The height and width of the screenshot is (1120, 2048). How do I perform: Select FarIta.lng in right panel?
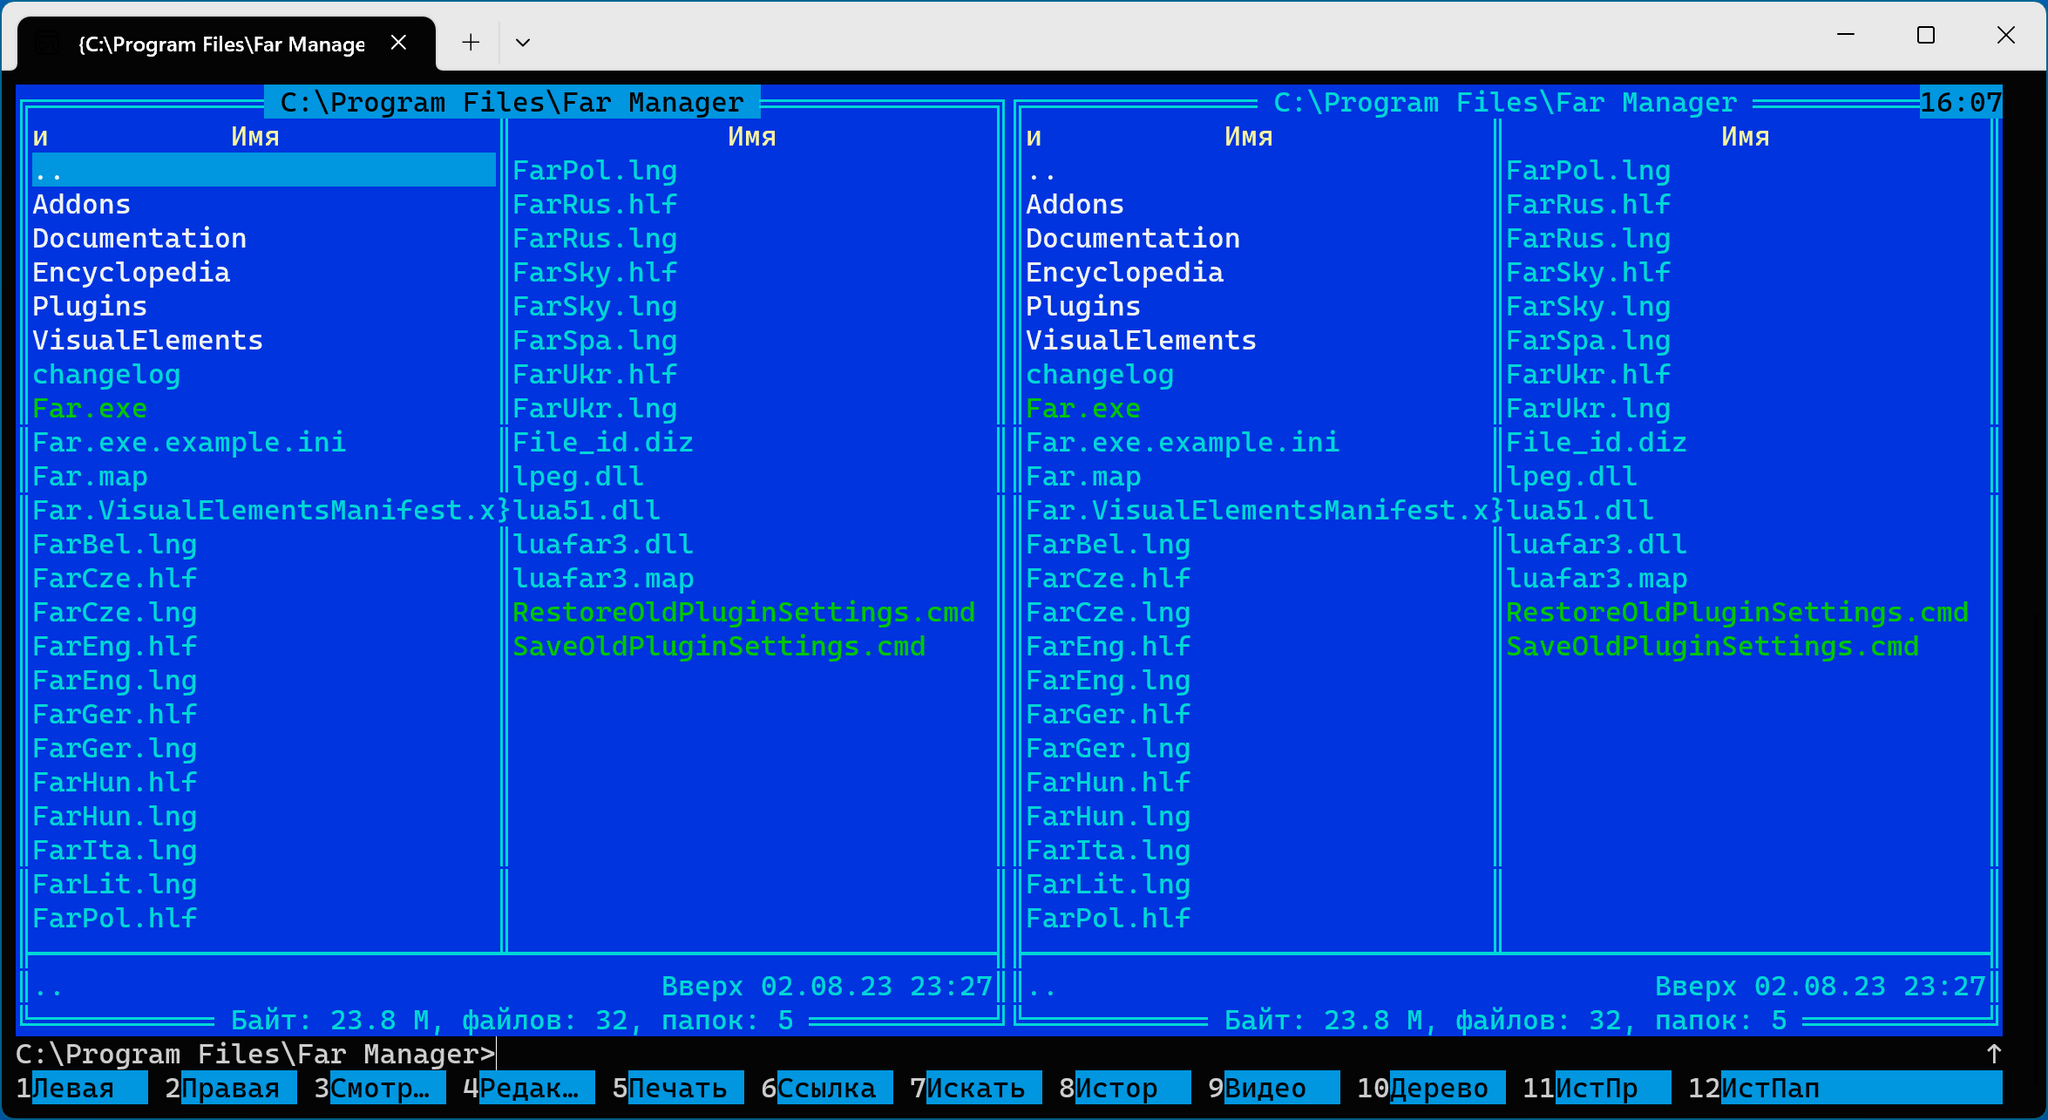point(1108,850)
